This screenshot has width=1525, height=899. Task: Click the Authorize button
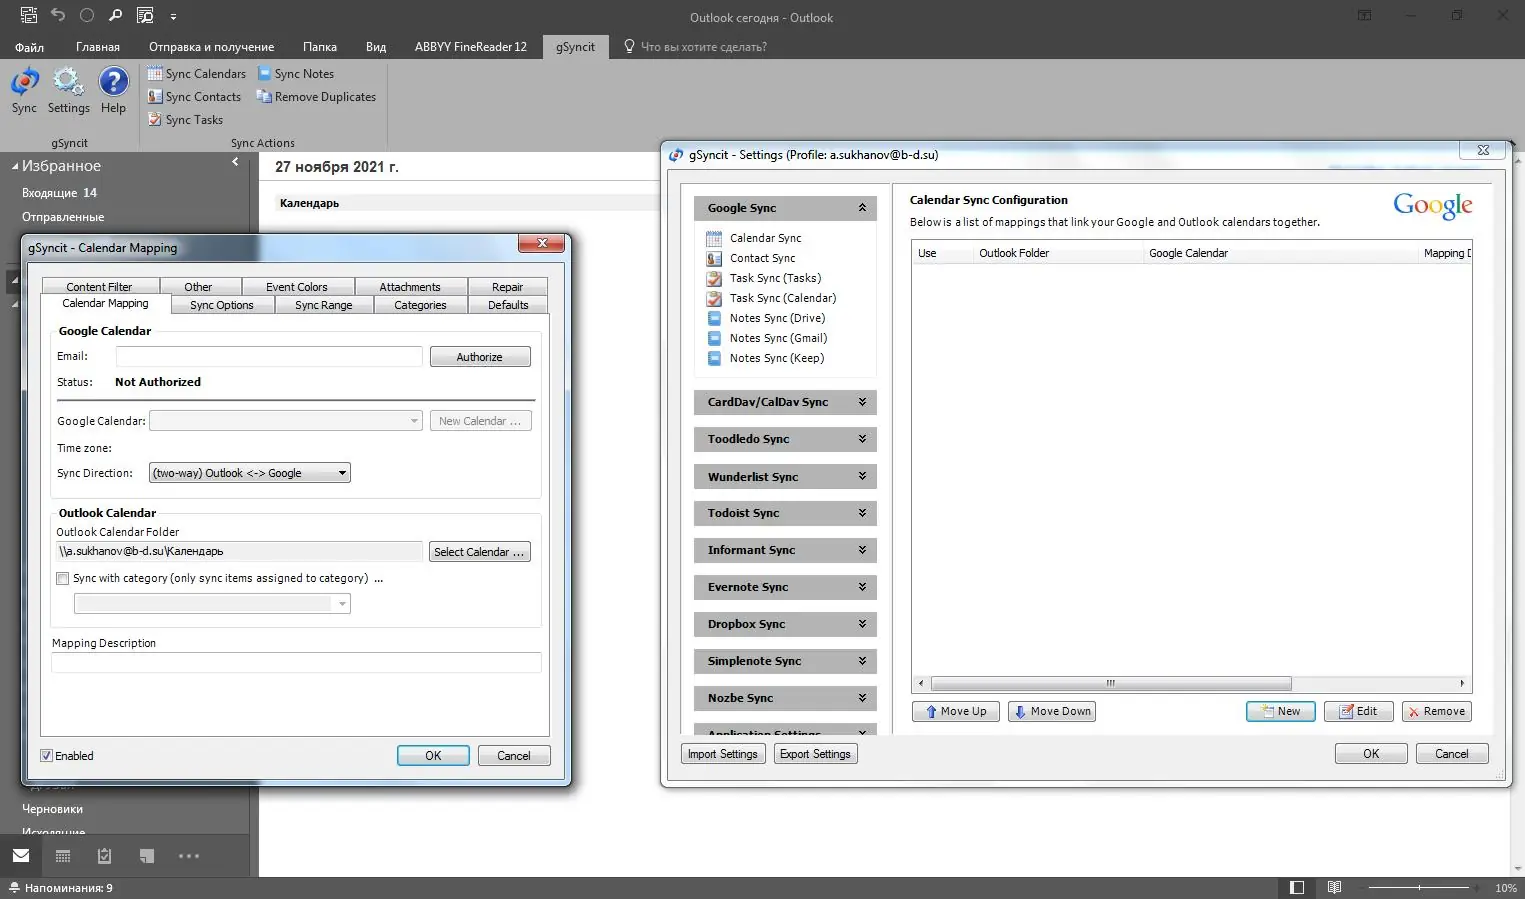pyautogui.click(x=480, y=357)
